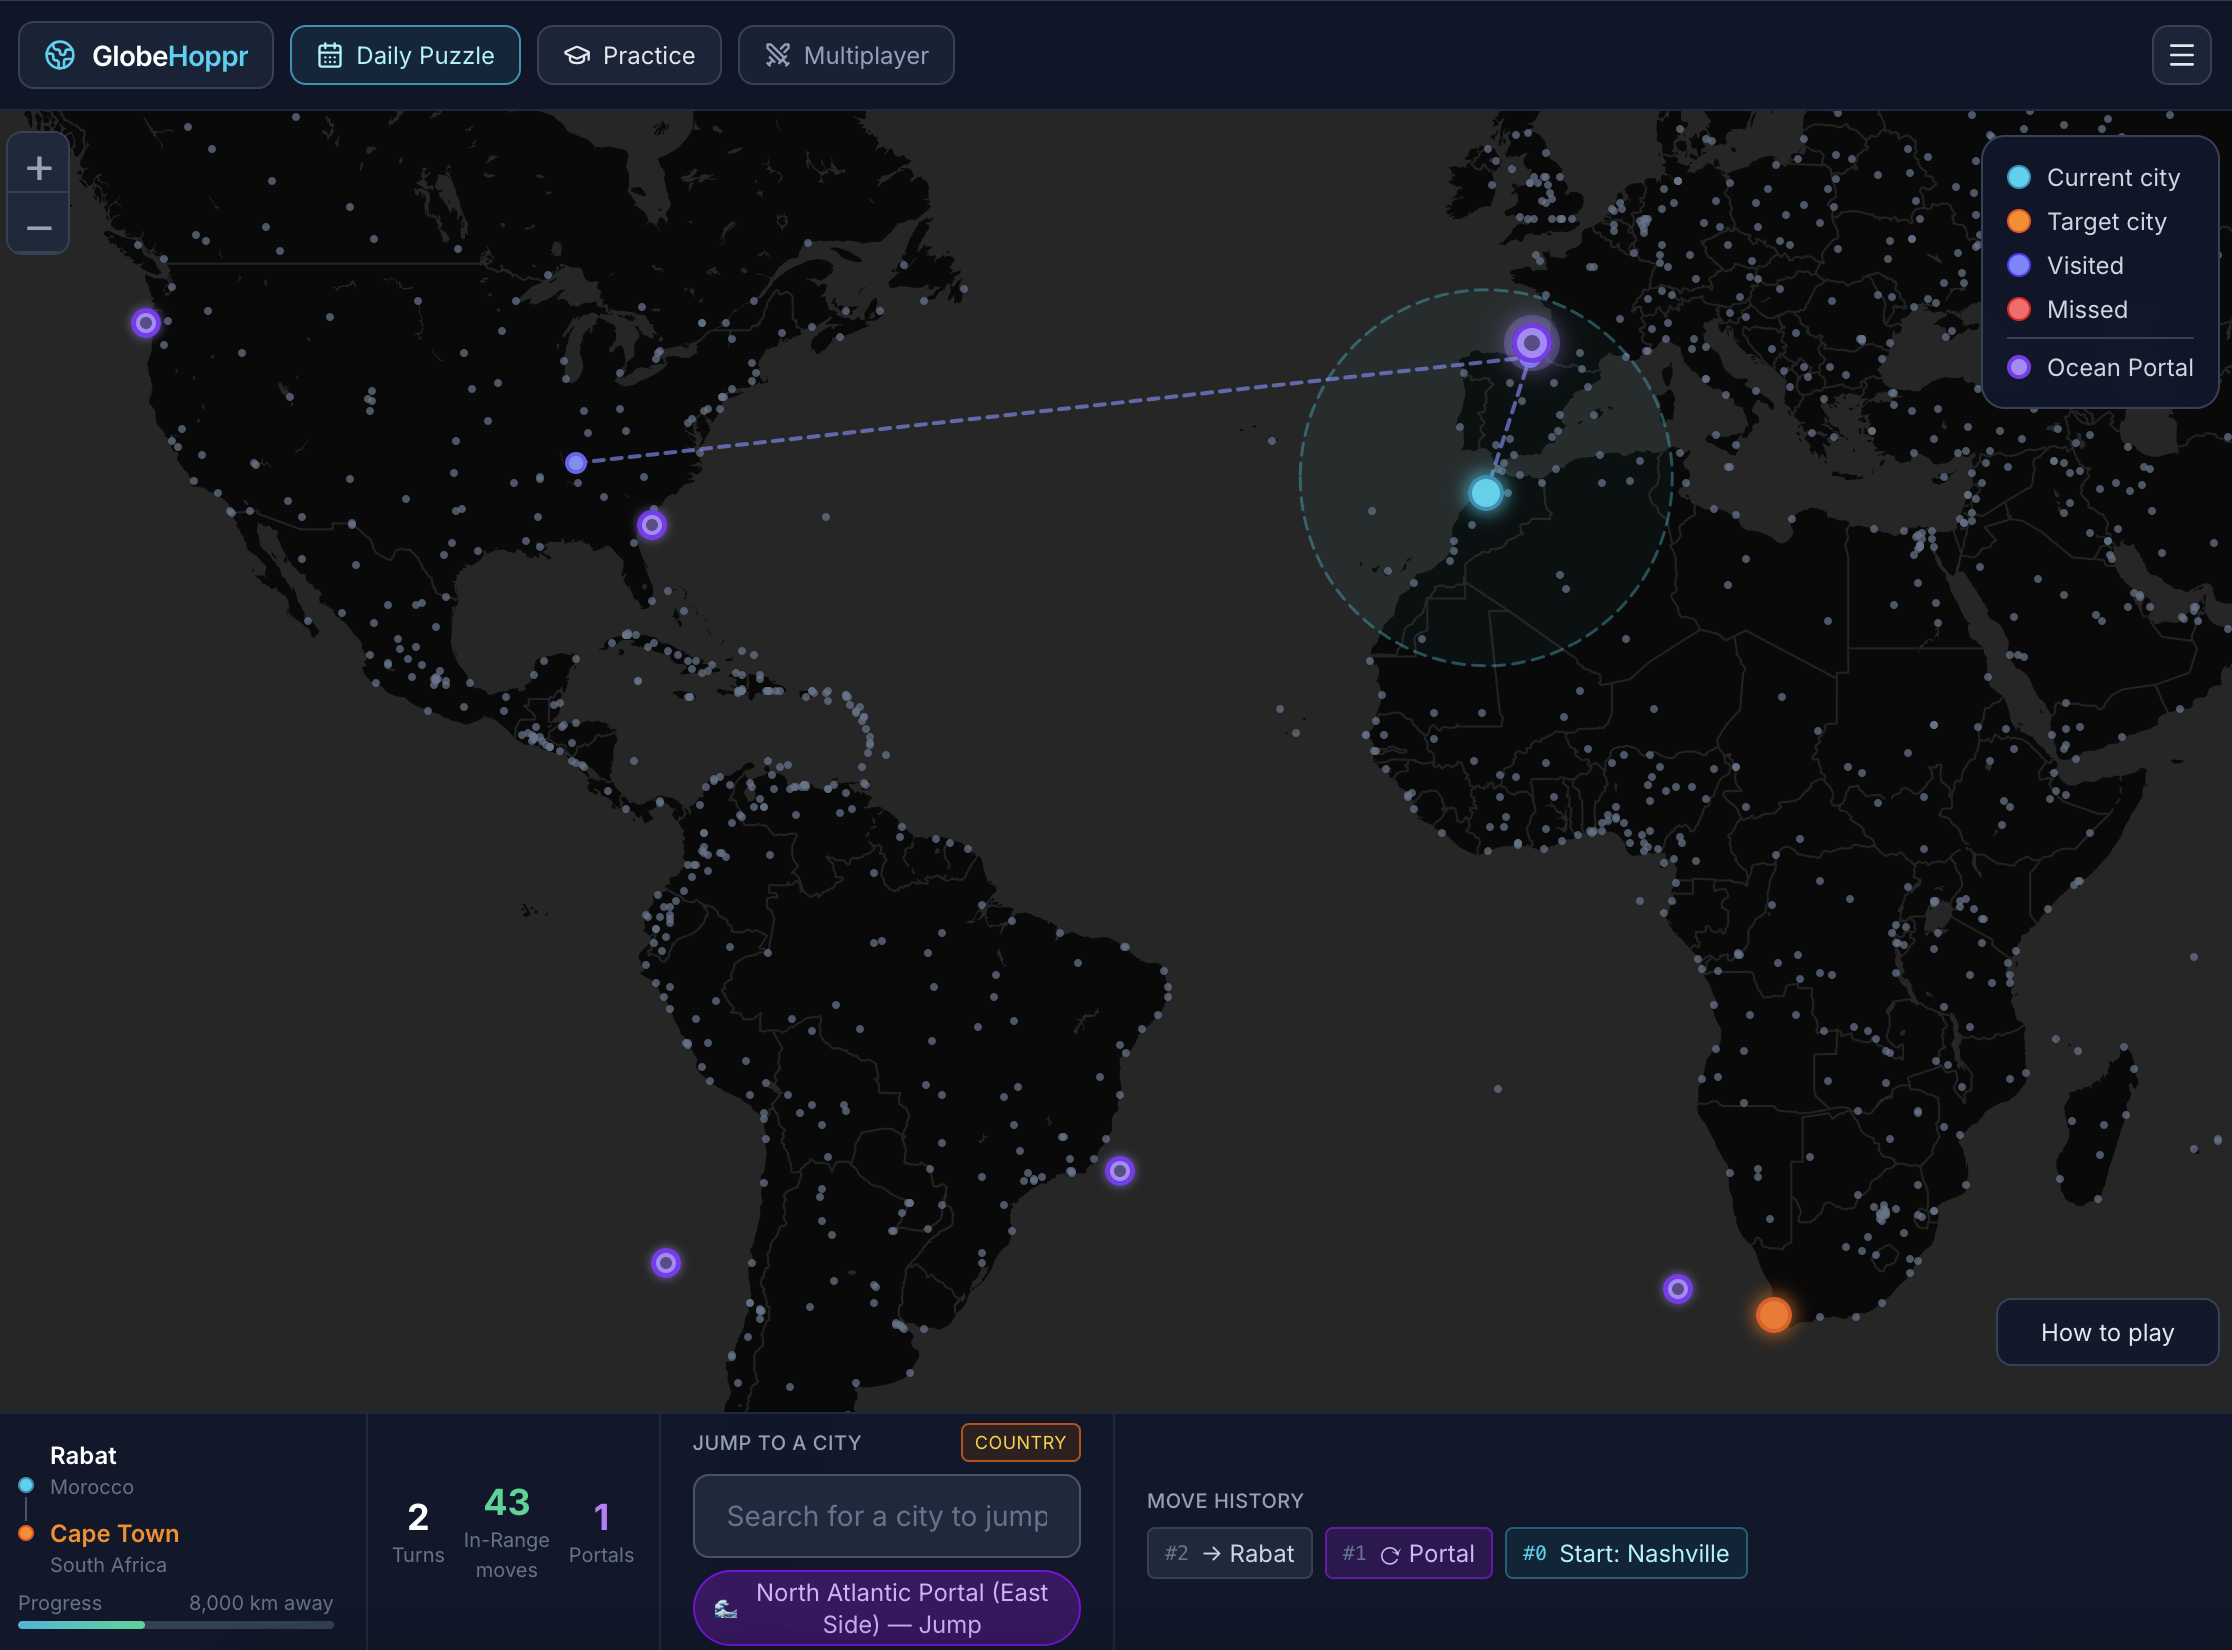Viewport: 2232px width, 1650px height.
Task: Click the GlobeHoppr globe logo icon
Action: pyautogui.click(x=60, y=55)
